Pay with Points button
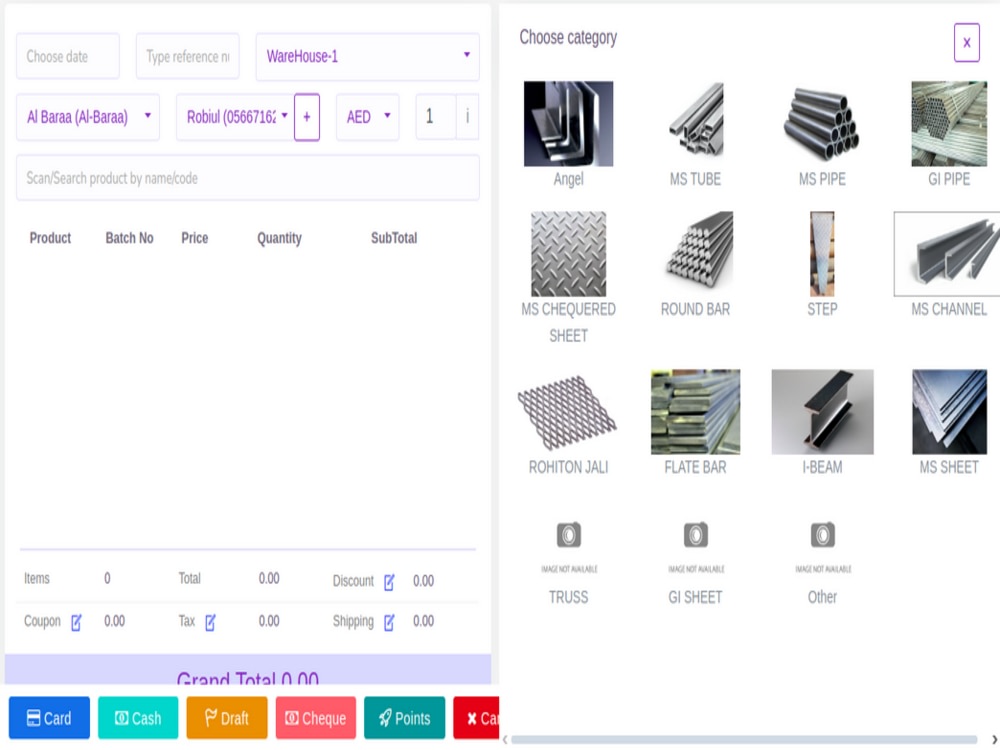Viewport: 1000px width, 750px height. (404, 718)
